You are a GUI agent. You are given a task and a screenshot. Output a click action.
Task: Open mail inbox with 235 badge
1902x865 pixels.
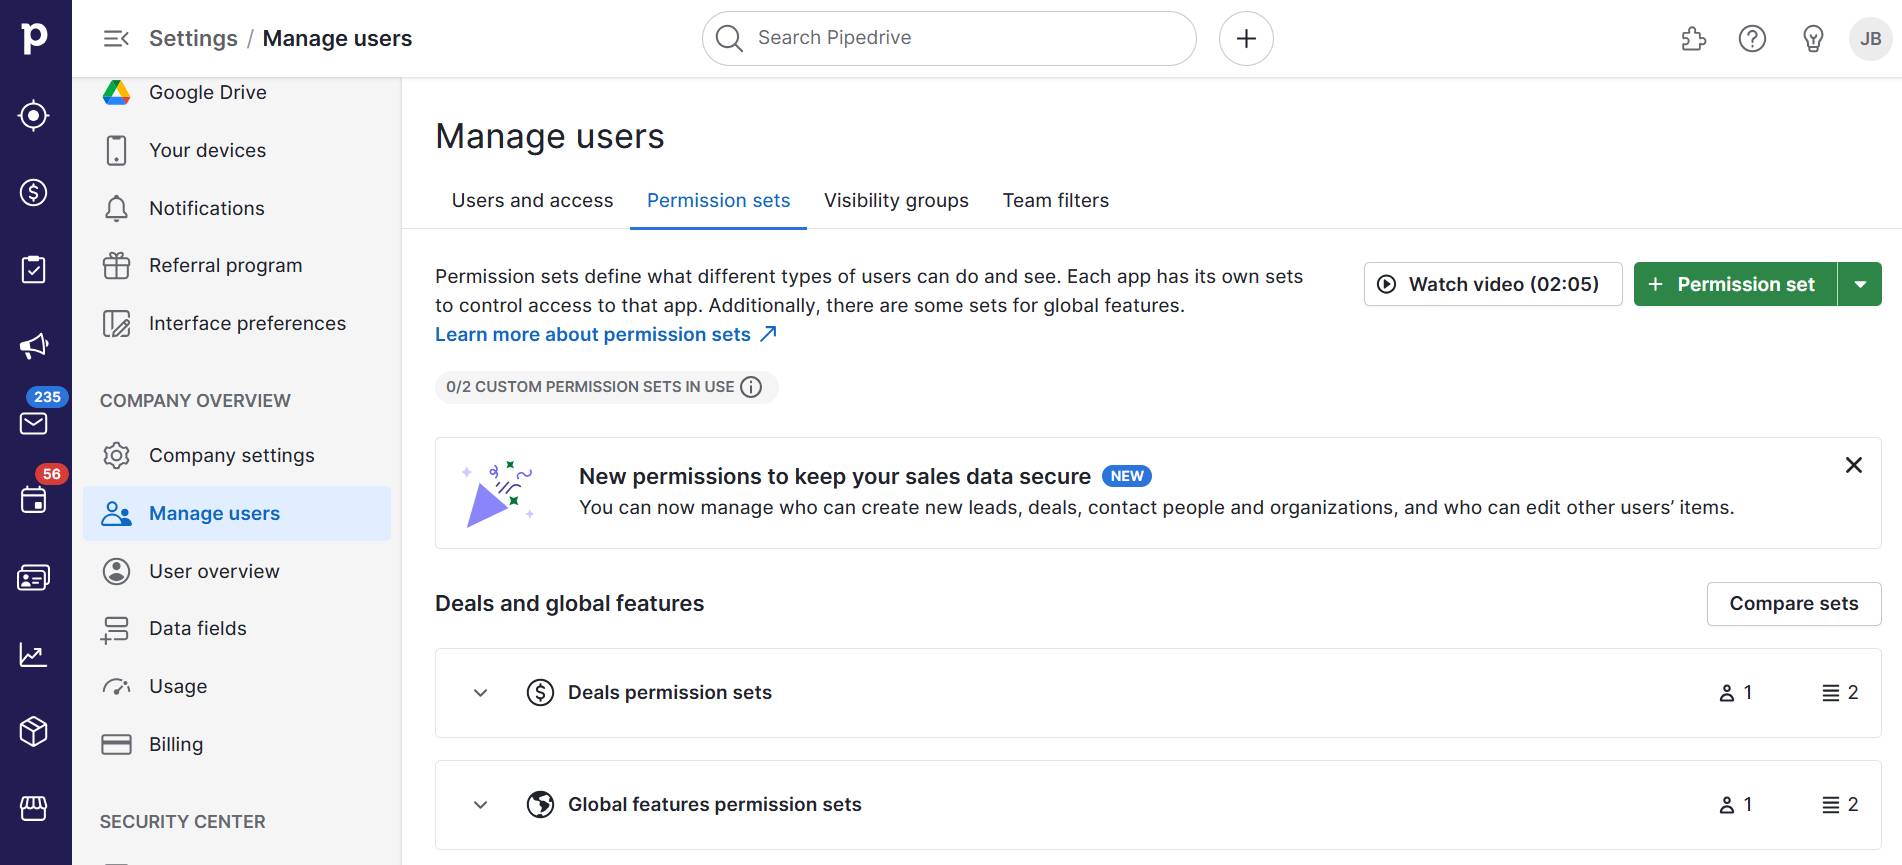pyautogui.click(x=34, y=423)
